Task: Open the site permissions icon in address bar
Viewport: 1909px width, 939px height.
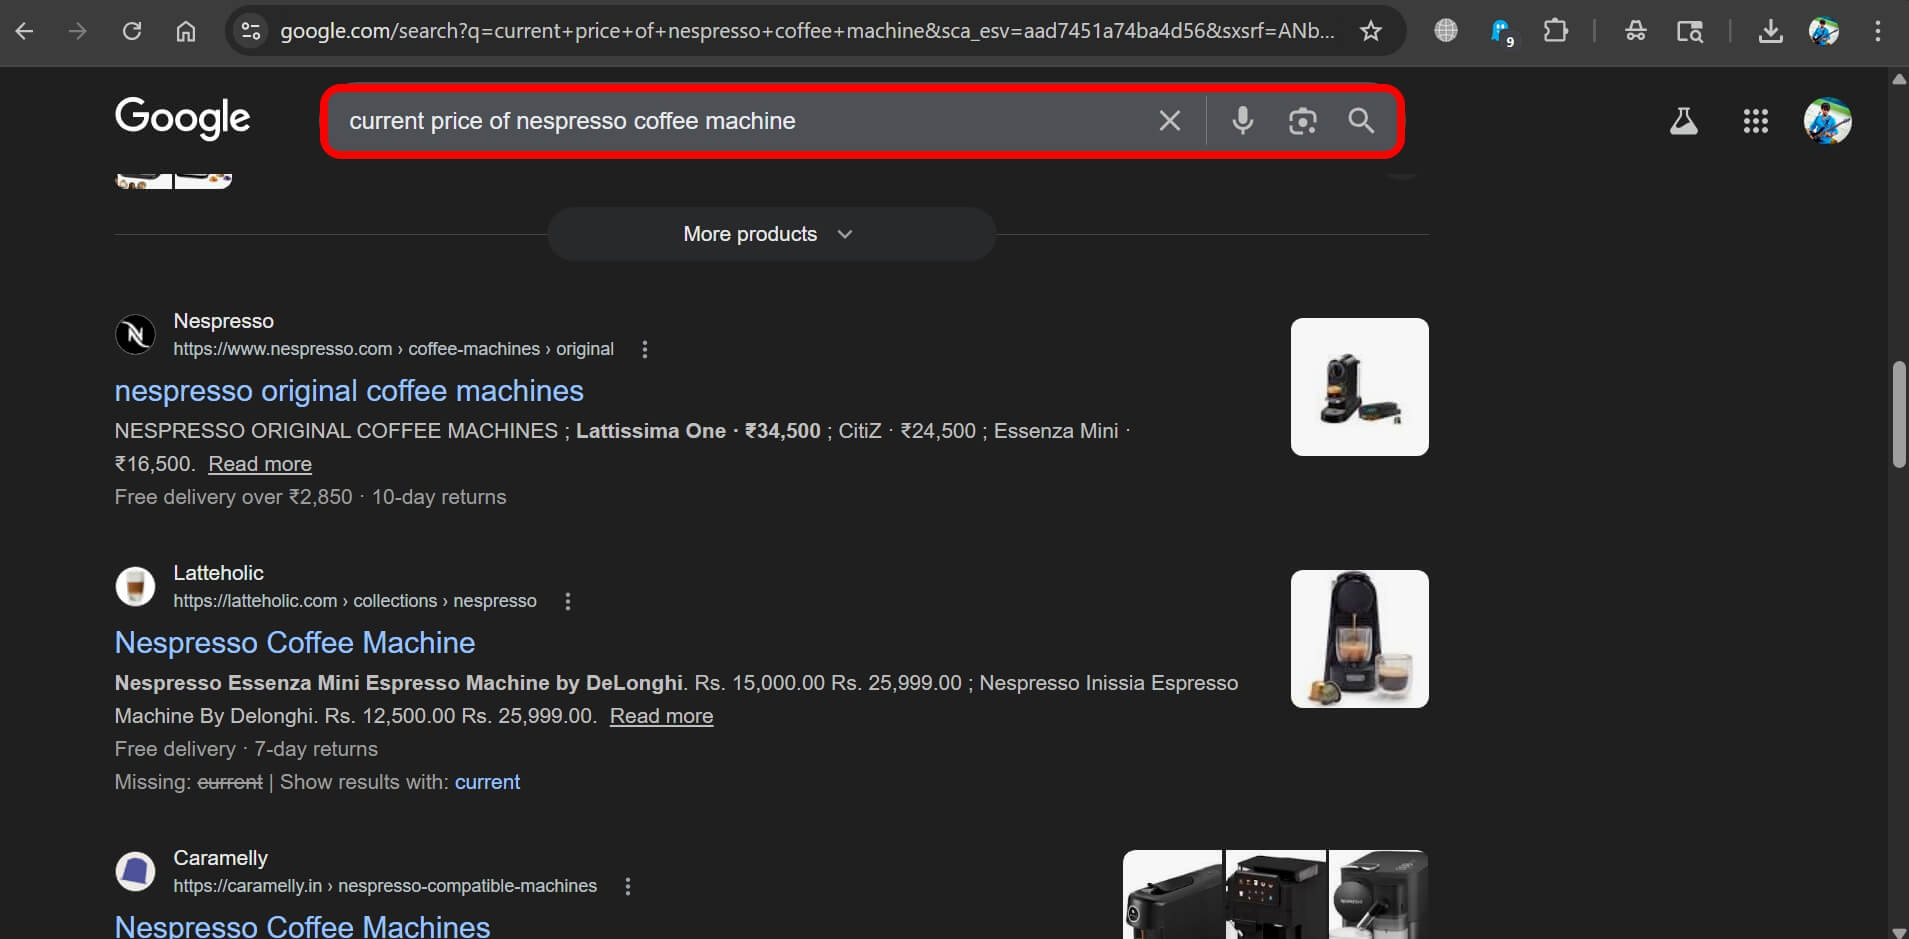Action: point(251,31)
